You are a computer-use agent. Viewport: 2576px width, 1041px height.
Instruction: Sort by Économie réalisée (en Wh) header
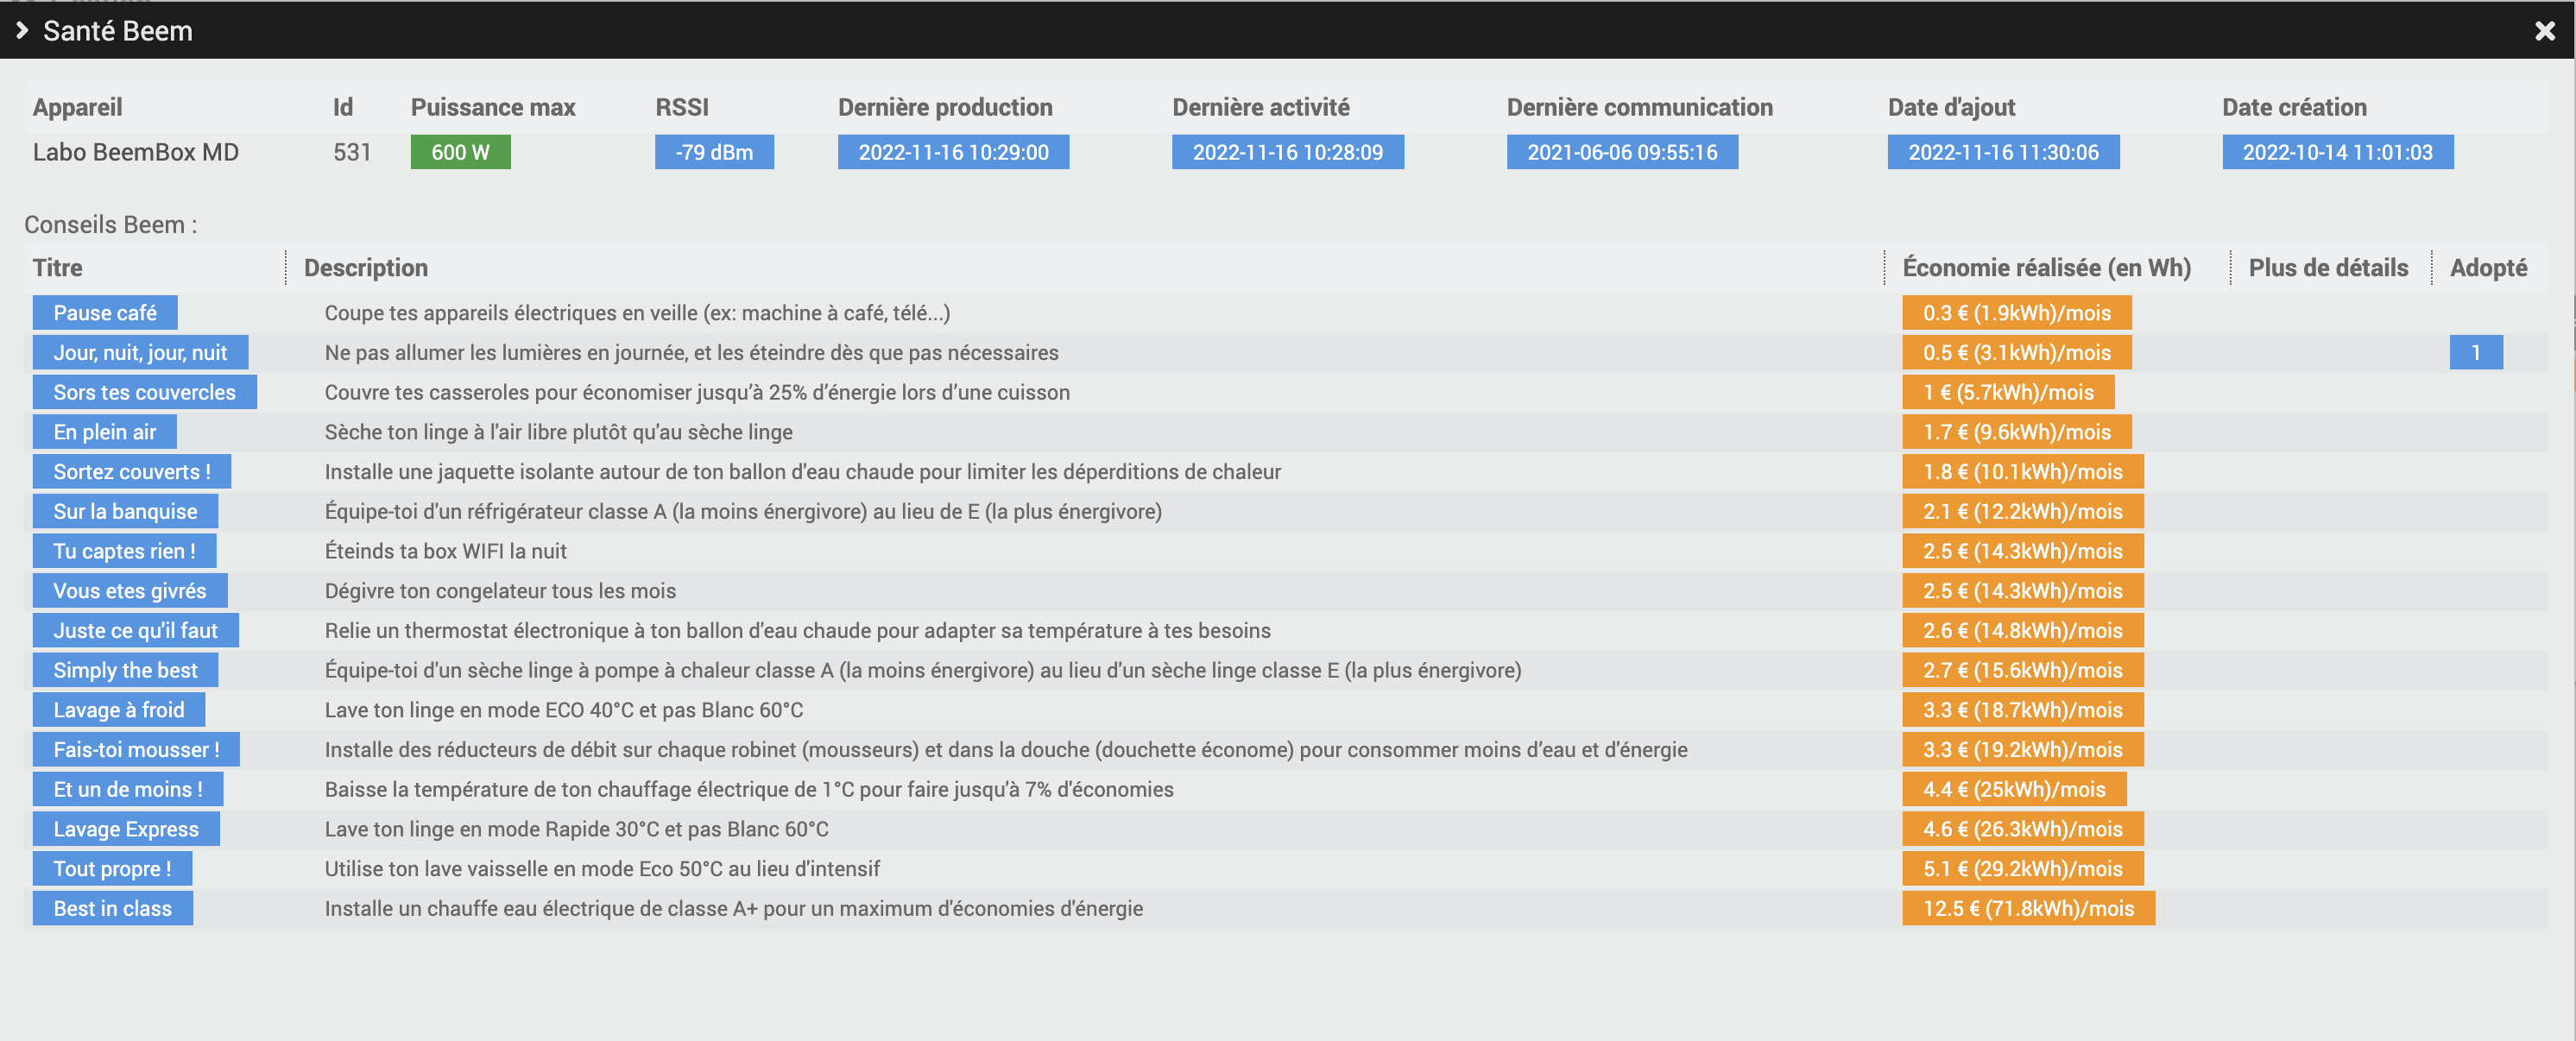[x=2046, y=268]
